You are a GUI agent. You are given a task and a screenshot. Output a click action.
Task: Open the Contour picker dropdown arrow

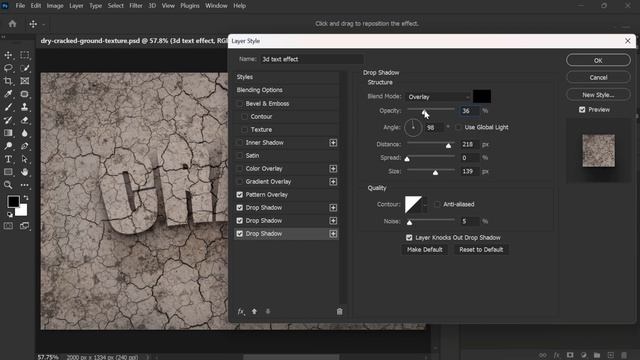425,204
